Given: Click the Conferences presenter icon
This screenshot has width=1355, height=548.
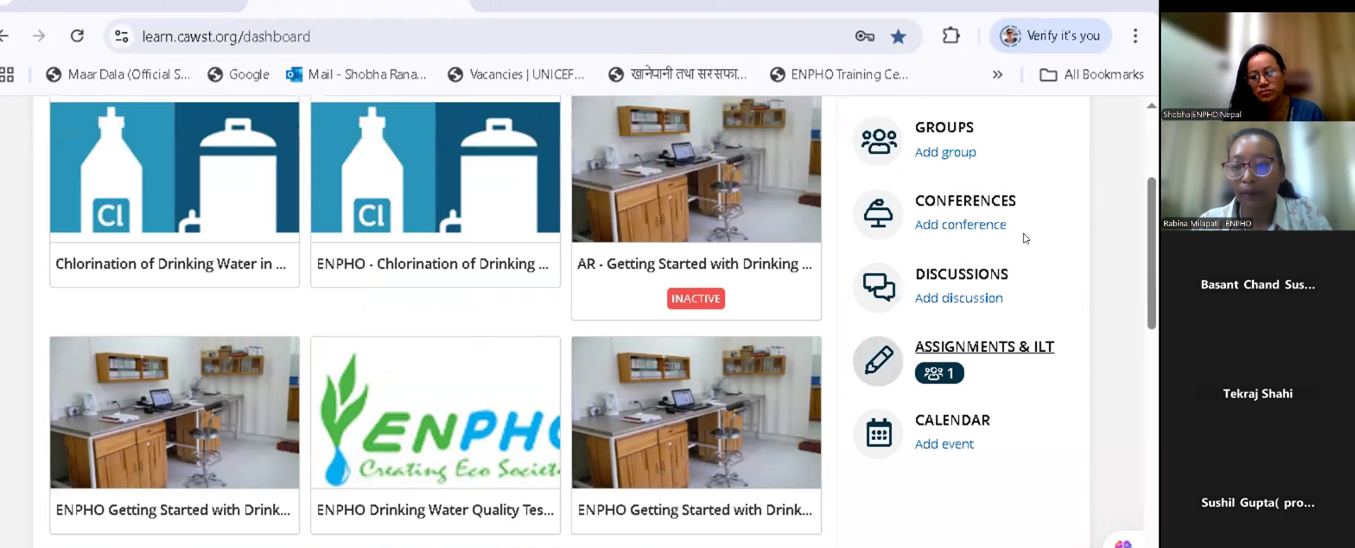Looking at the screenshot, I should (x=878, y=213).
